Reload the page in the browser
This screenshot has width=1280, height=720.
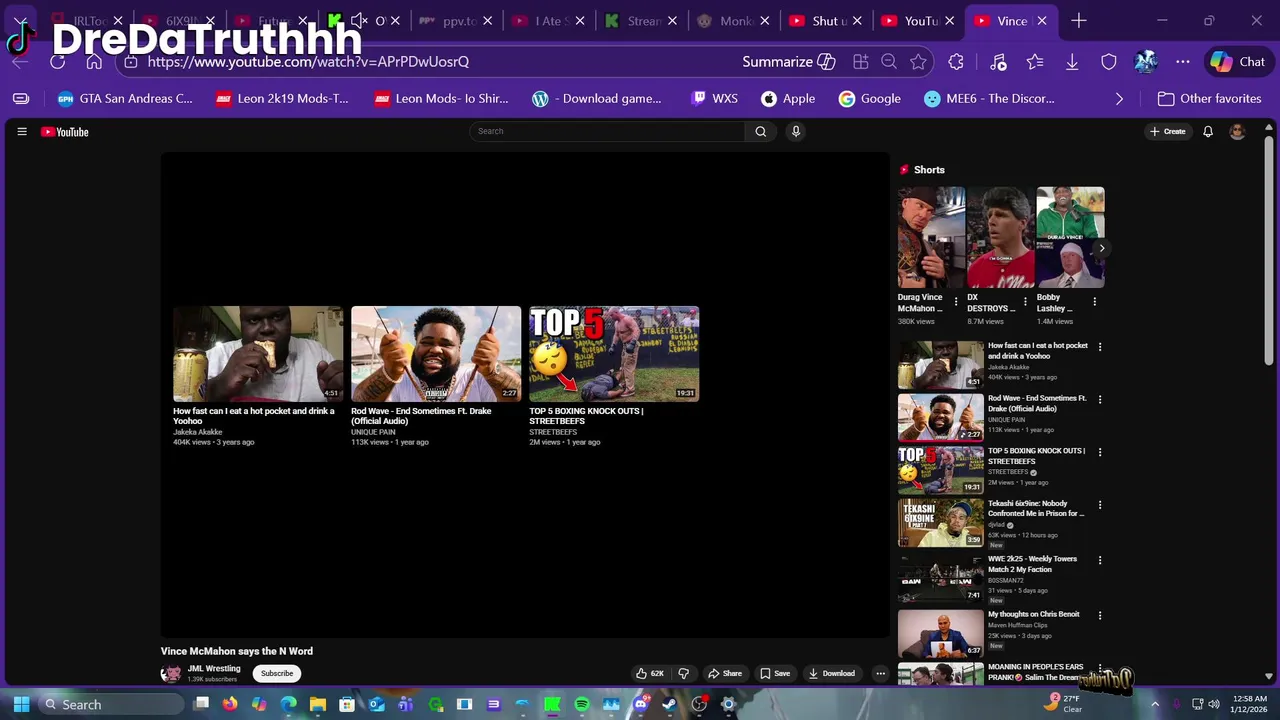pos(57,61)
